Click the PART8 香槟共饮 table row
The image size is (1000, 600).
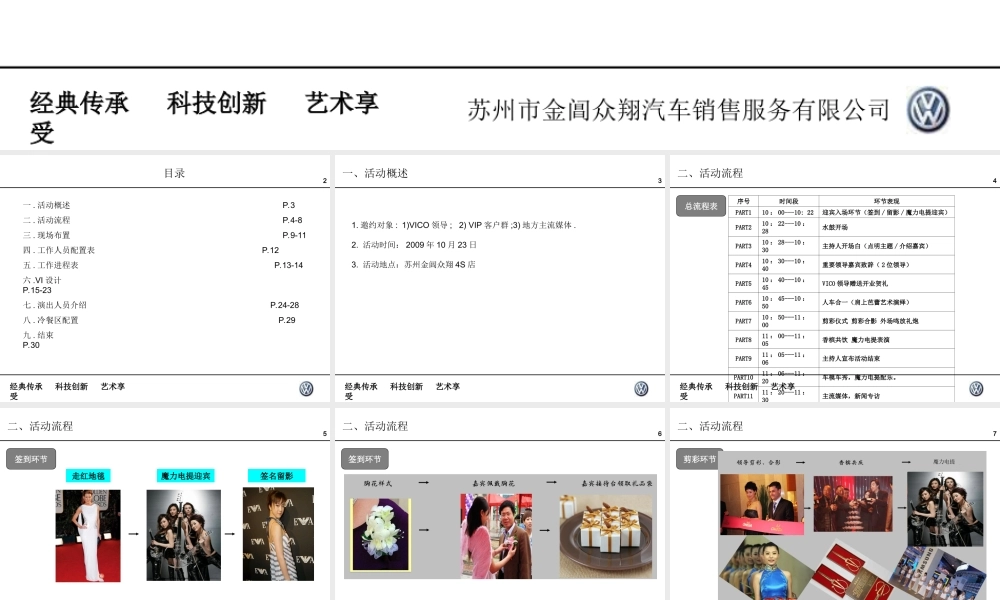(841, 340)
